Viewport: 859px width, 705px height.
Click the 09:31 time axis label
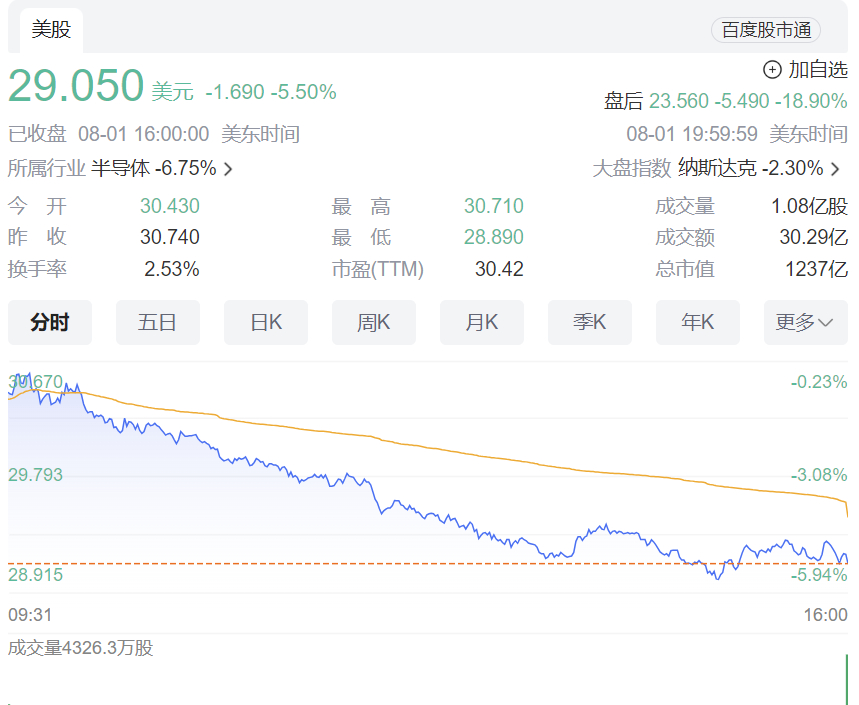point(30,615)
